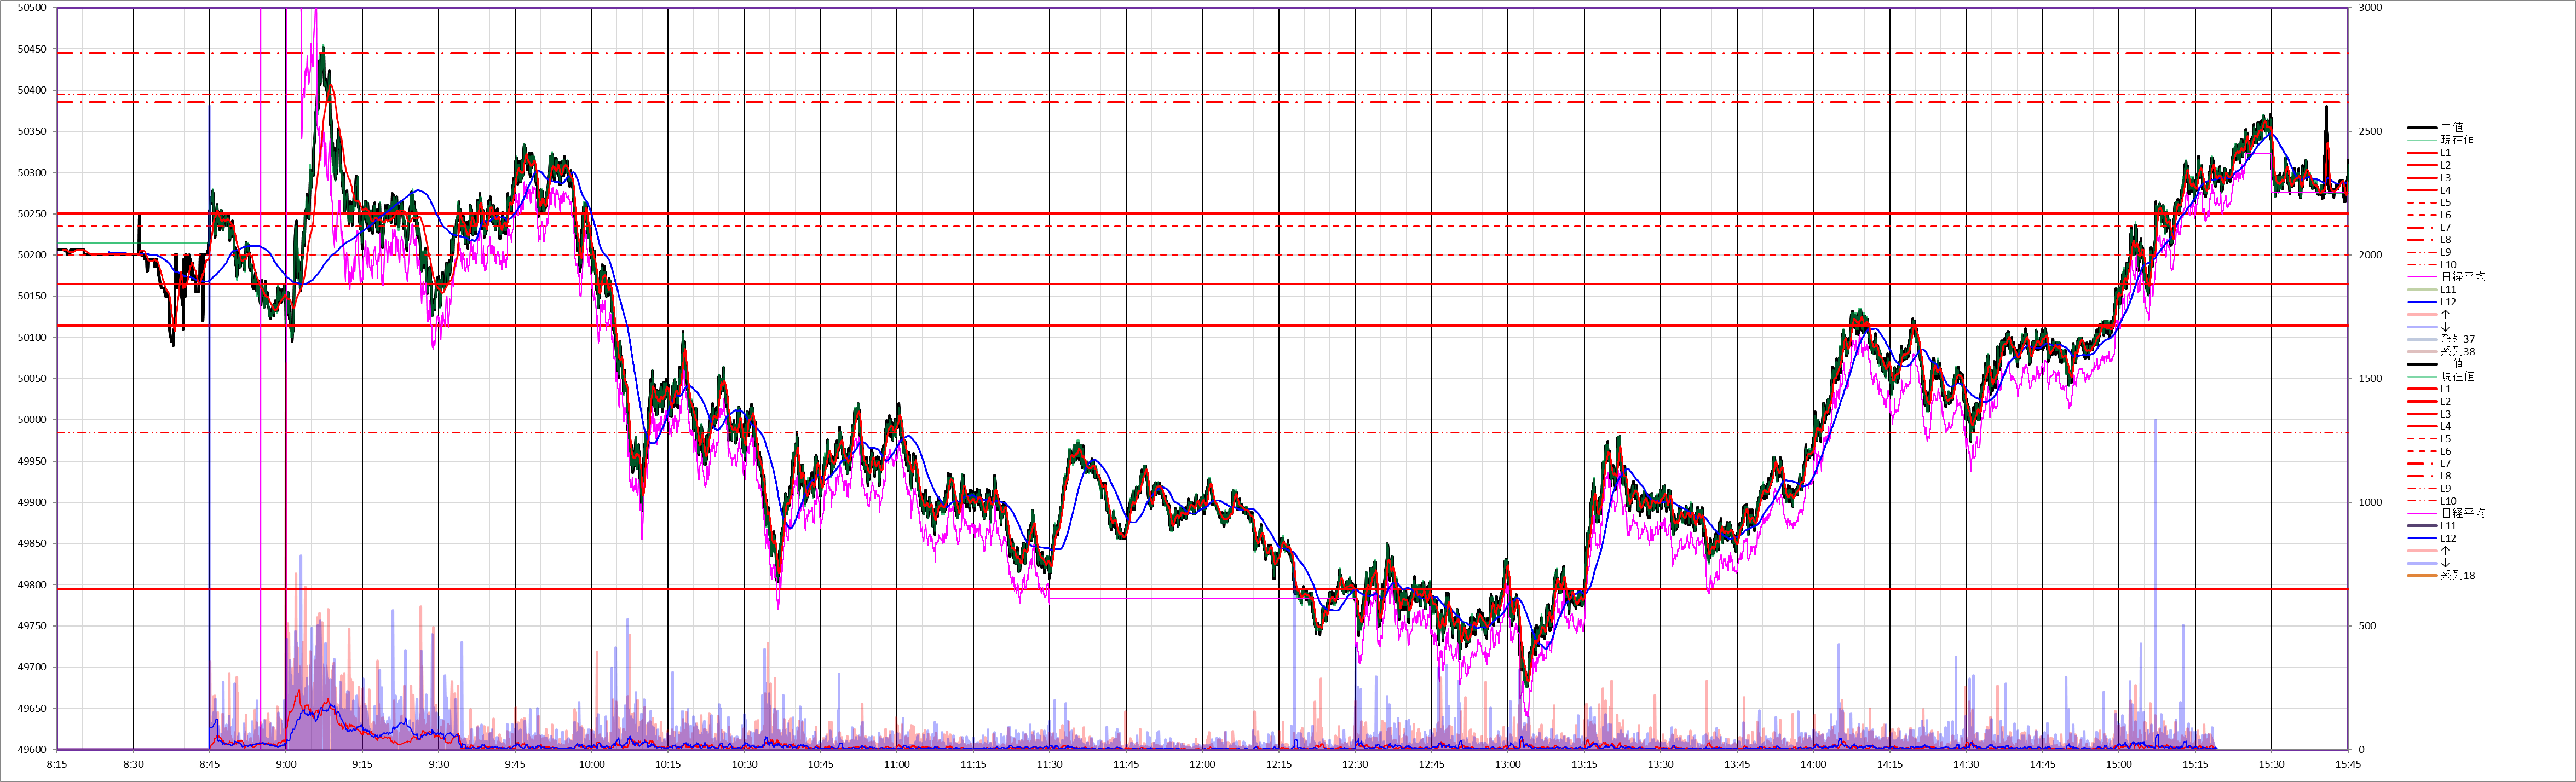Screen dimensions: 2576x782
Task: Click the 系列37 legend entry
Action: point(2457,339)
